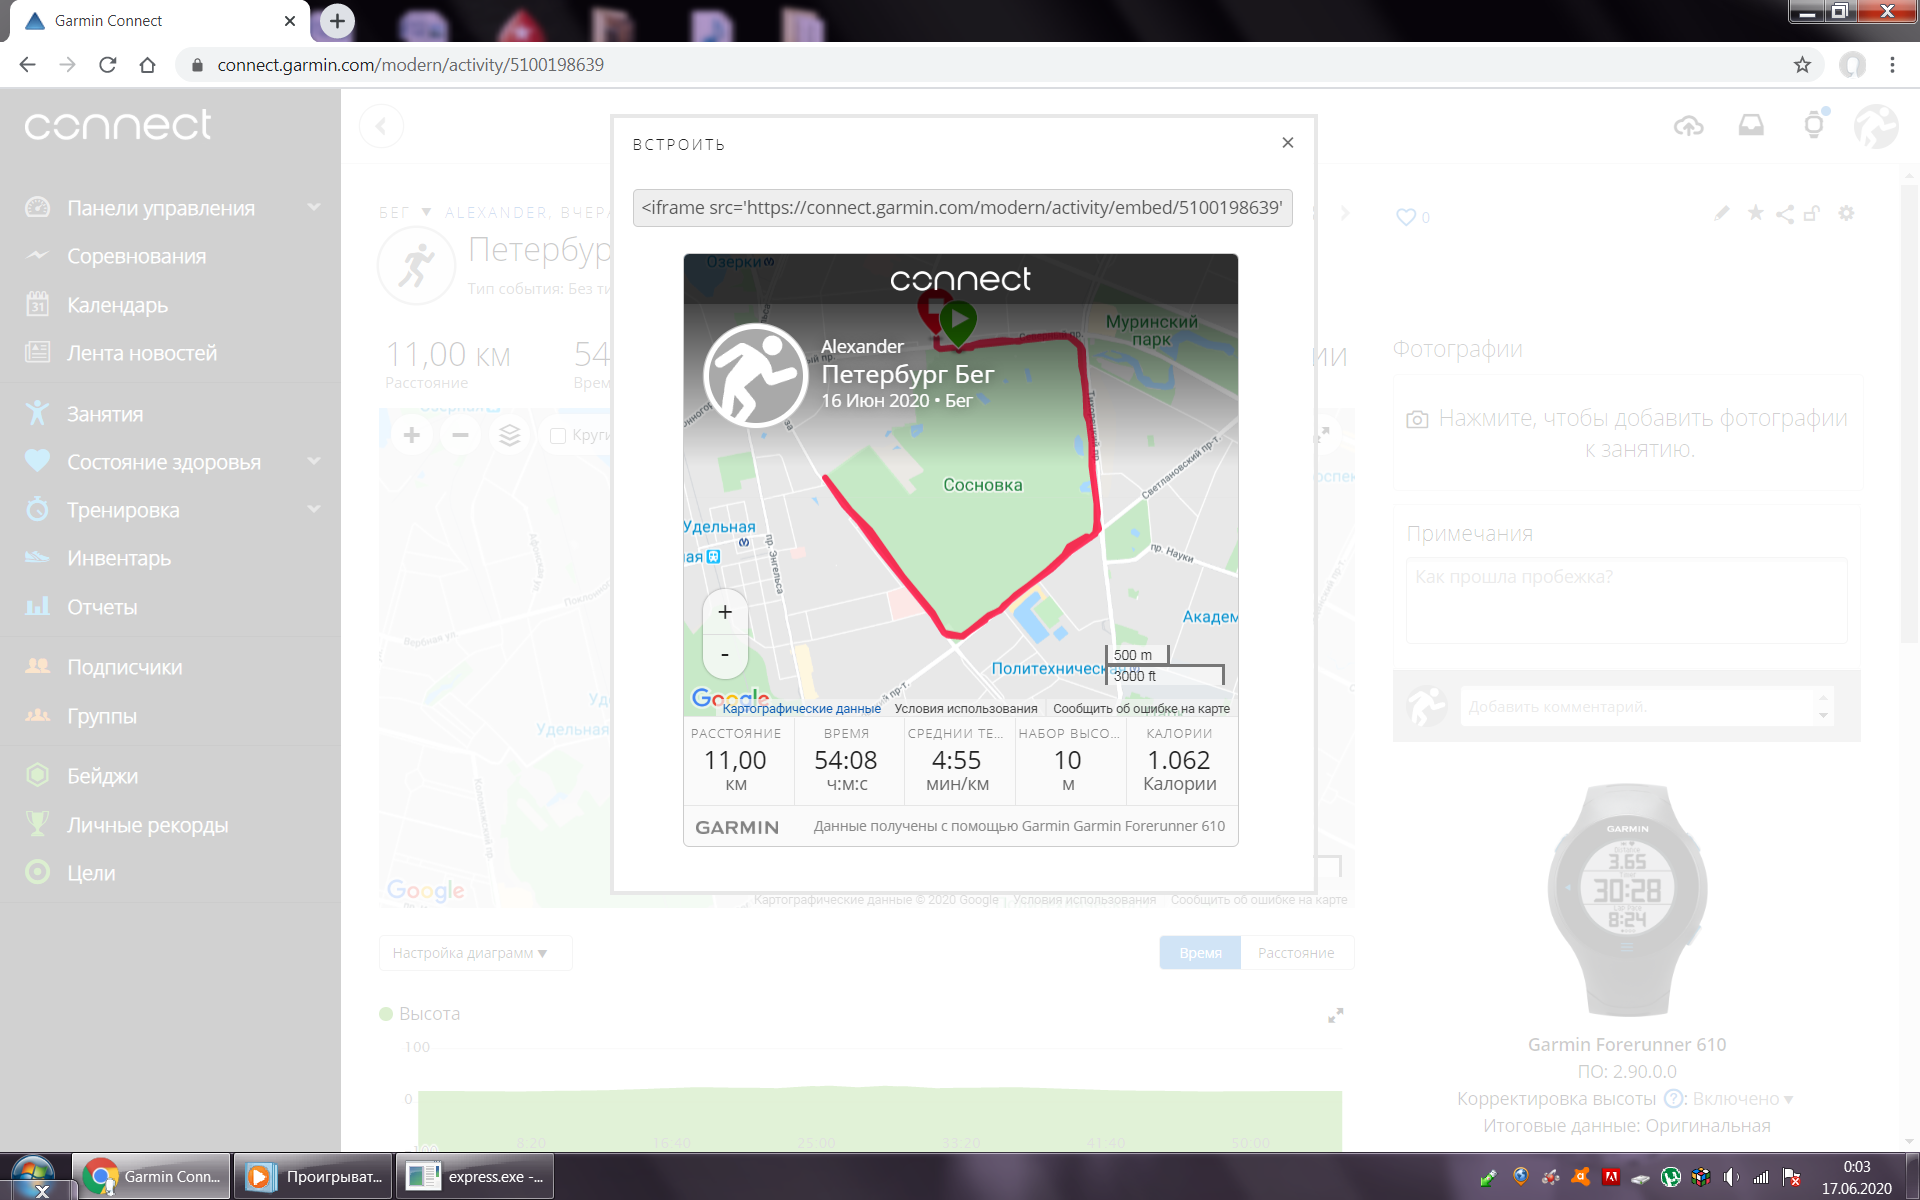Open the inbox tray icon
Viewport: 1920px width, 1200px height.
pyautogui.click(x=1751, y=125)
